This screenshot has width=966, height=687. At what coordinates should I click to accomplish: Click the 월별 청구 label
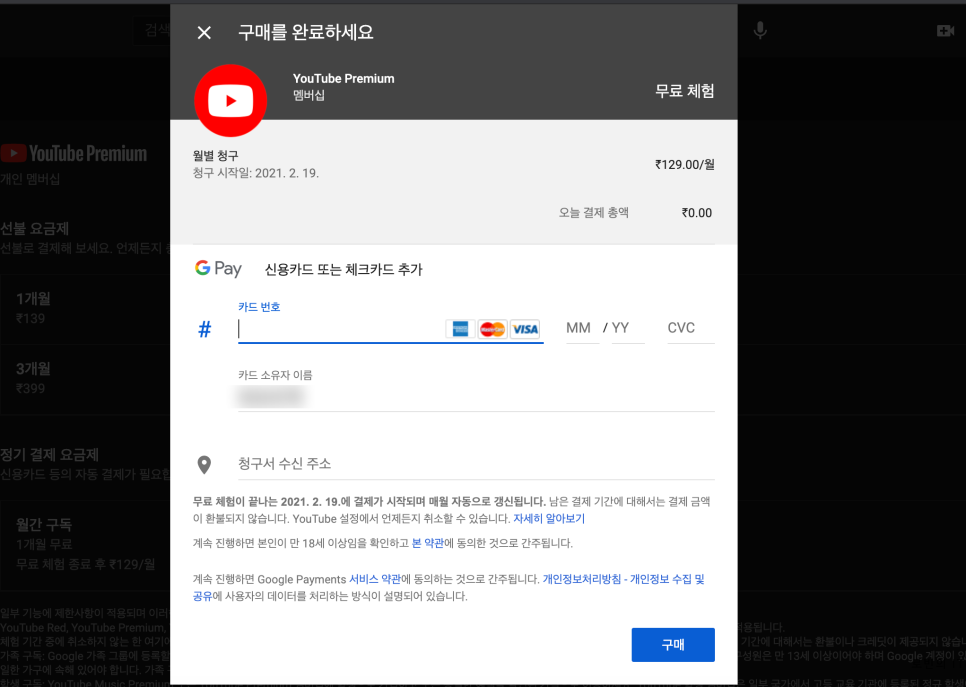(216, 156)
